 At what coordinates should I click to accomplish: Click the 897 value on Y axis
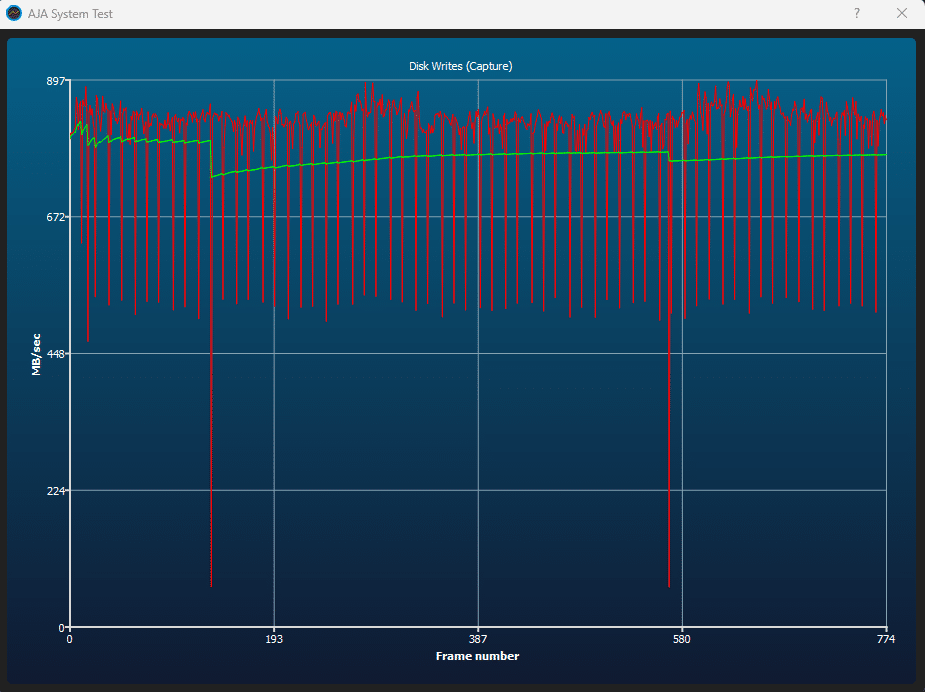point(55,81)
